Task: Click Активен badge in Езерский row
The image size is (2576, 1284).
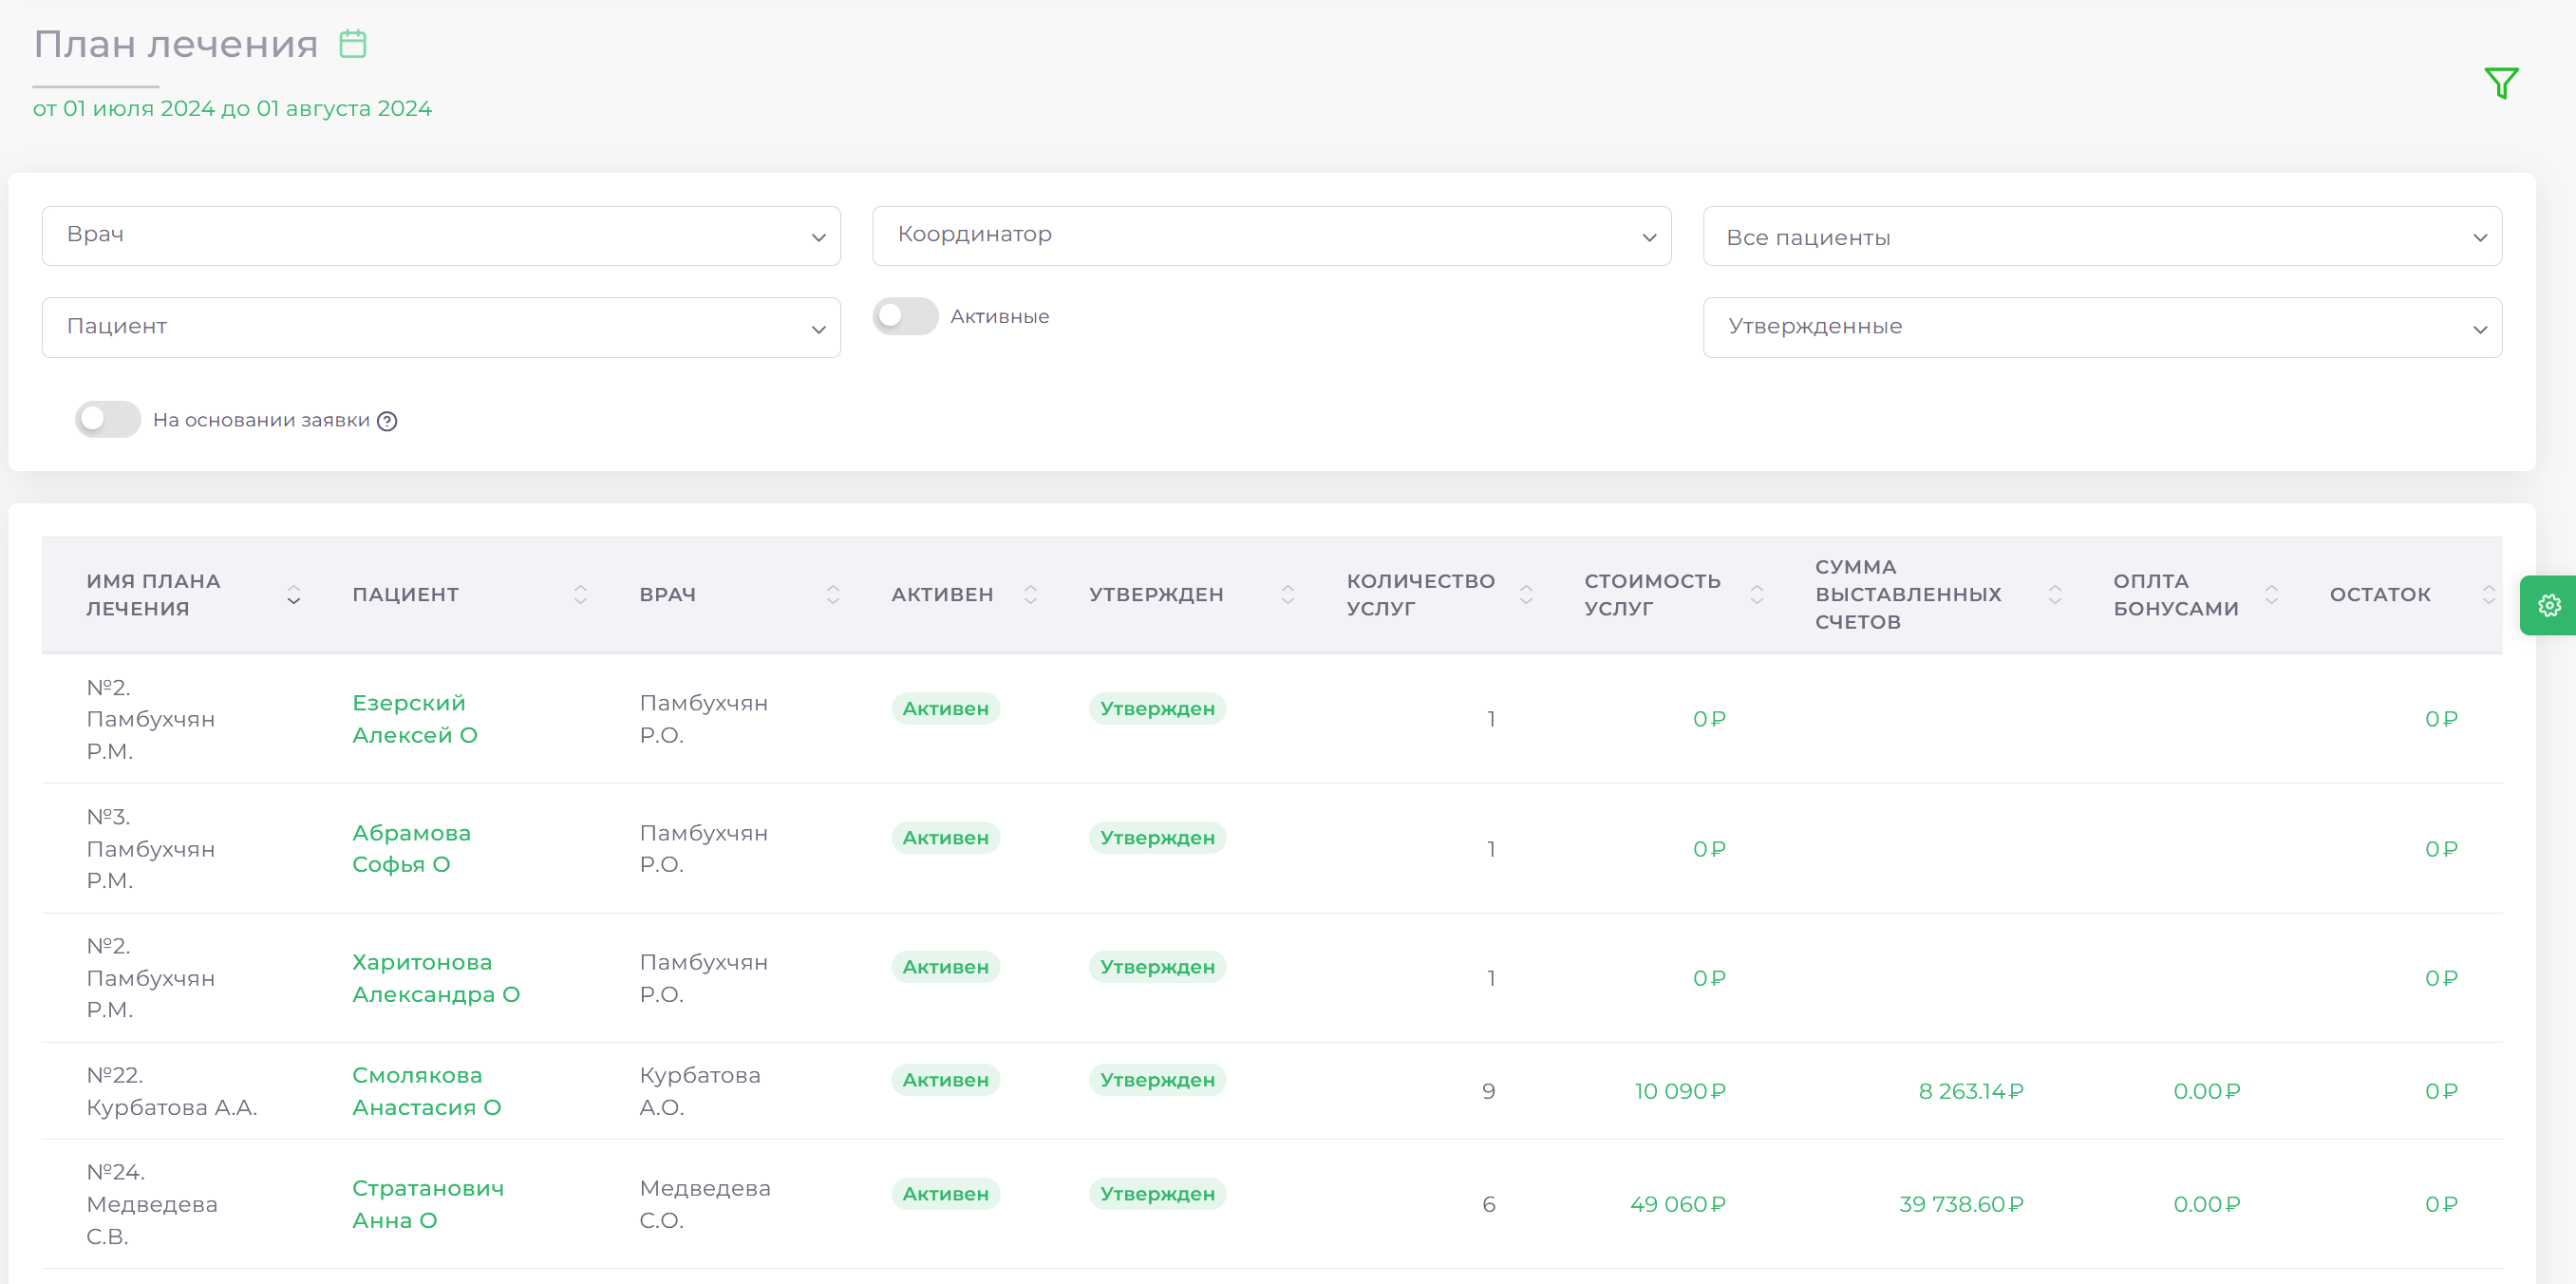Action: 945,709
